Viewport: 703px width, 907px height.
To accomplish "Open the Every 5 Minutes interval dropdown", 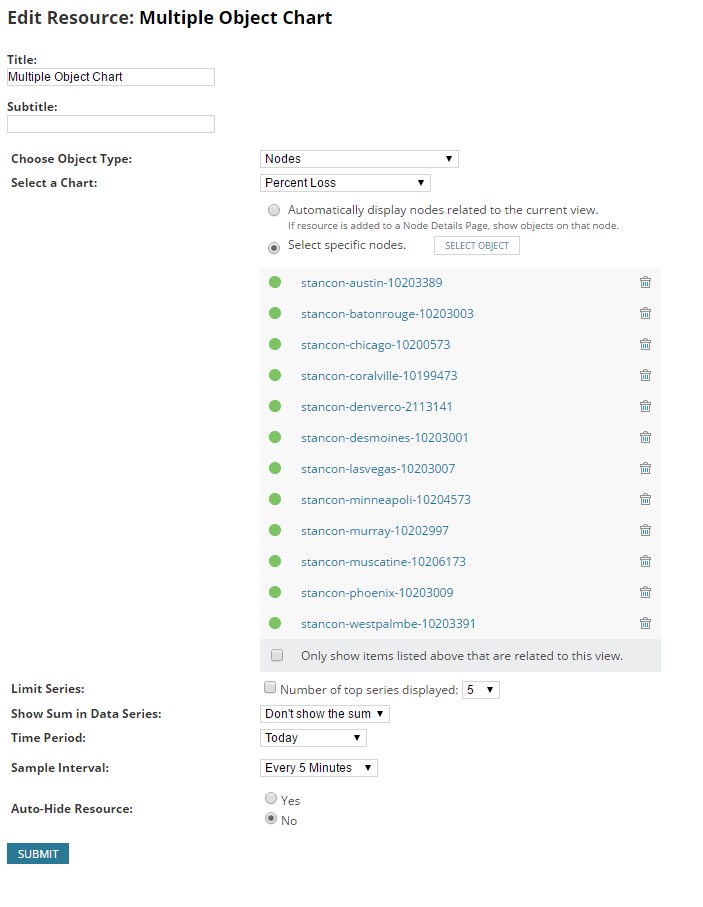I will click(x=319, y=768).
